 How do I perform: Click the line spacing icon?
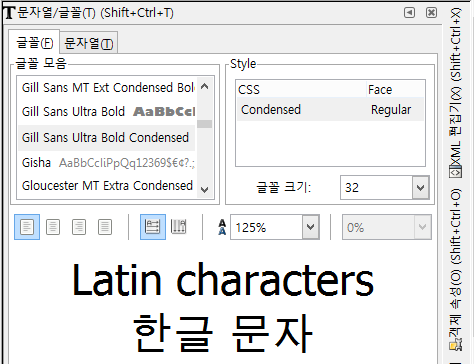coord(222,227)
